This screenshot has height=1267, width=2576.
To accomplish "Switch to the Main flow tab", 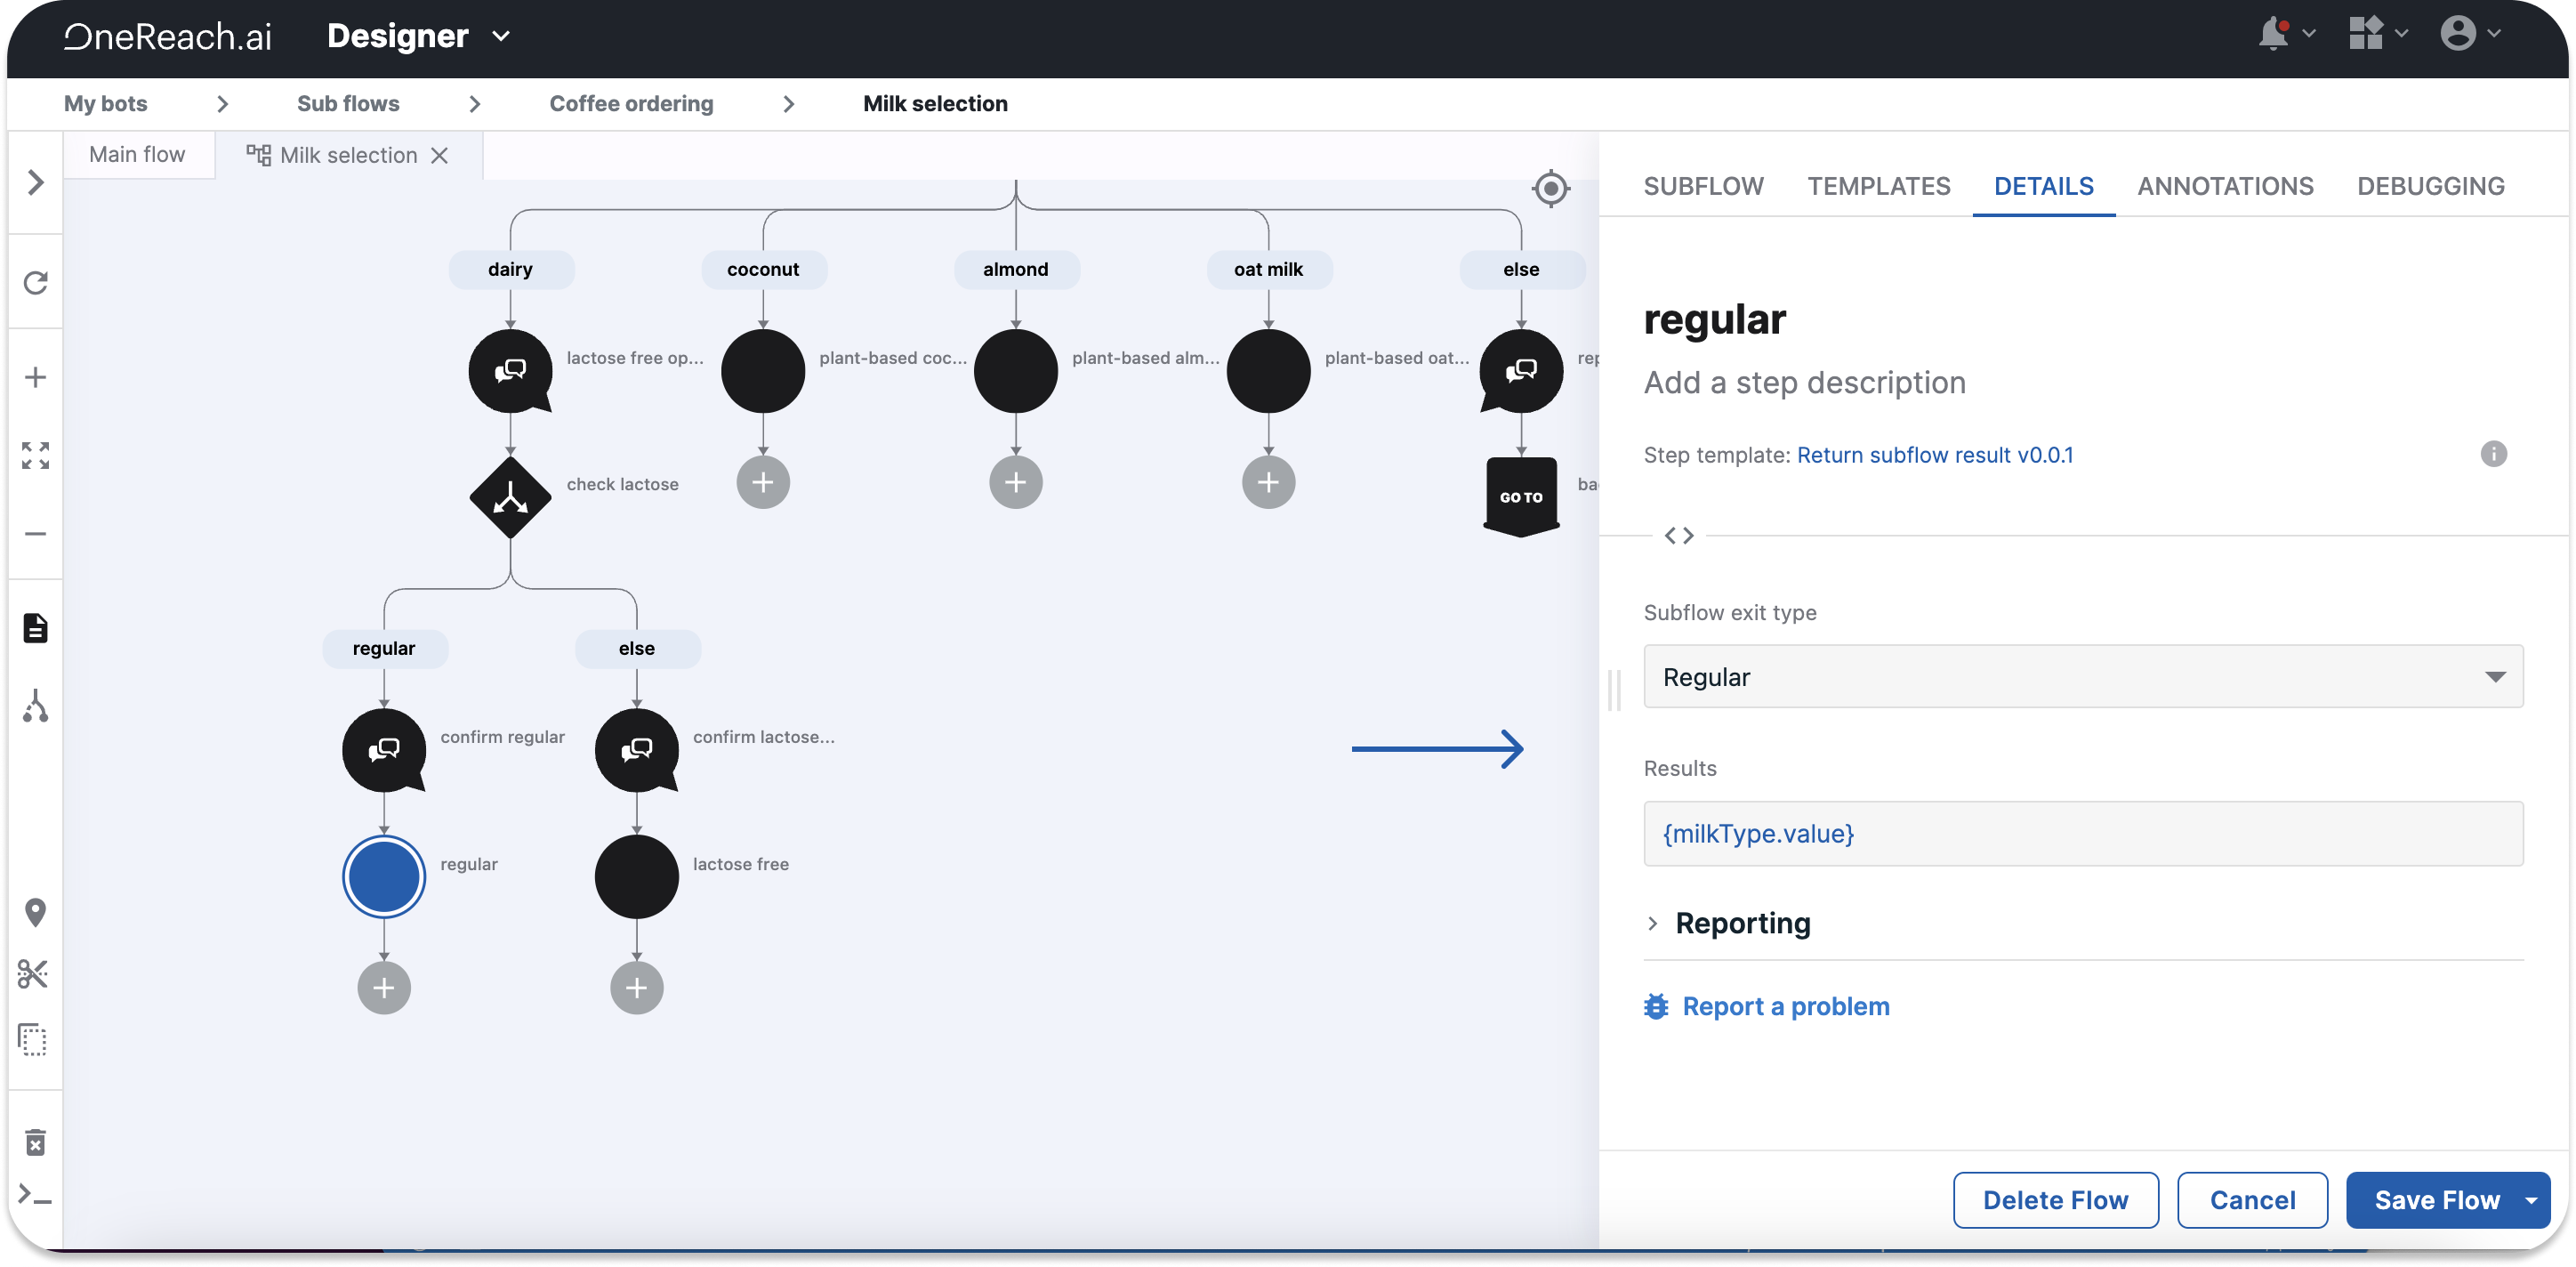I will click(x=137, y=155).
